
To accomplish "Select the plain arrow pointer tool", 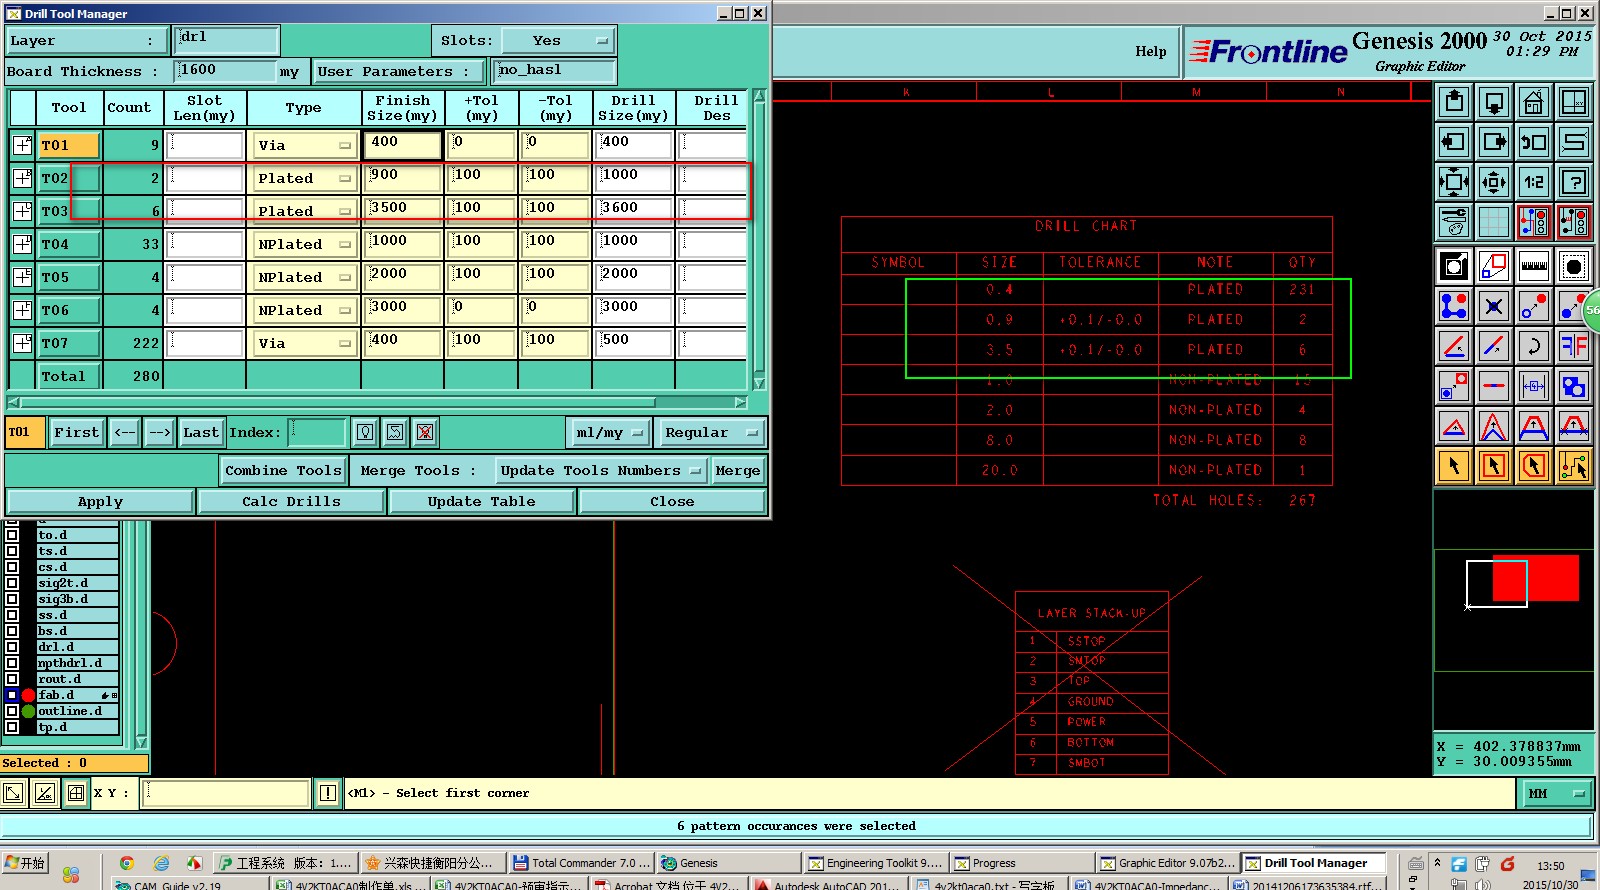I will pos(1454,466).
